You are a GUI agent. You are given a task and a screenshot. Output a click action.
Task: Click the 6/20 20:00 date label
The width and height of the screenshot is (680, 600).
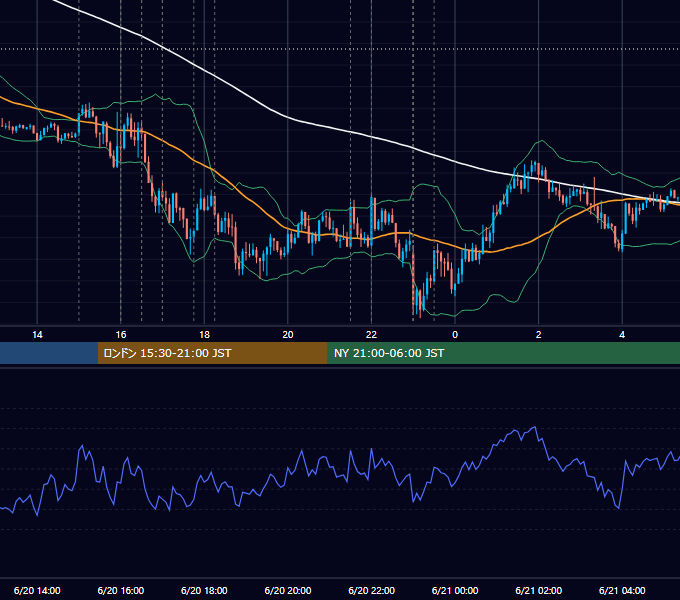click(x=288, y=590)
